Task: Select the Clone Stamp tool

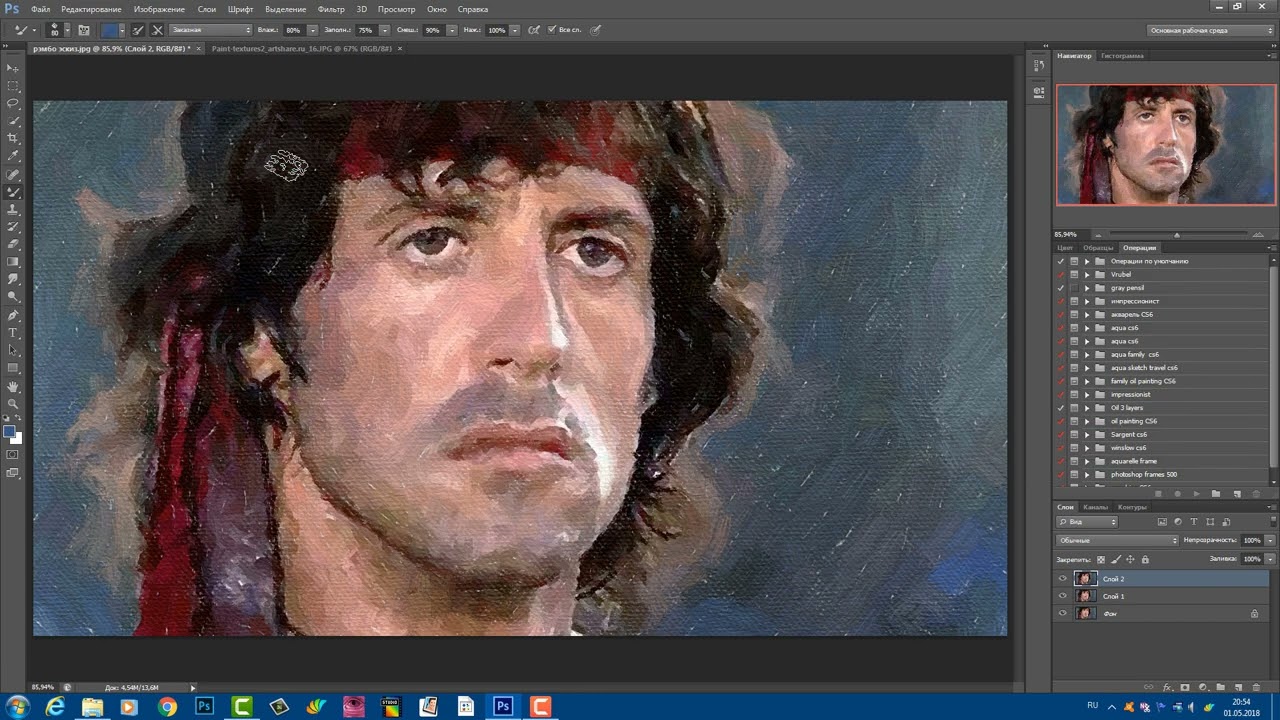Action: click(13, 208)
